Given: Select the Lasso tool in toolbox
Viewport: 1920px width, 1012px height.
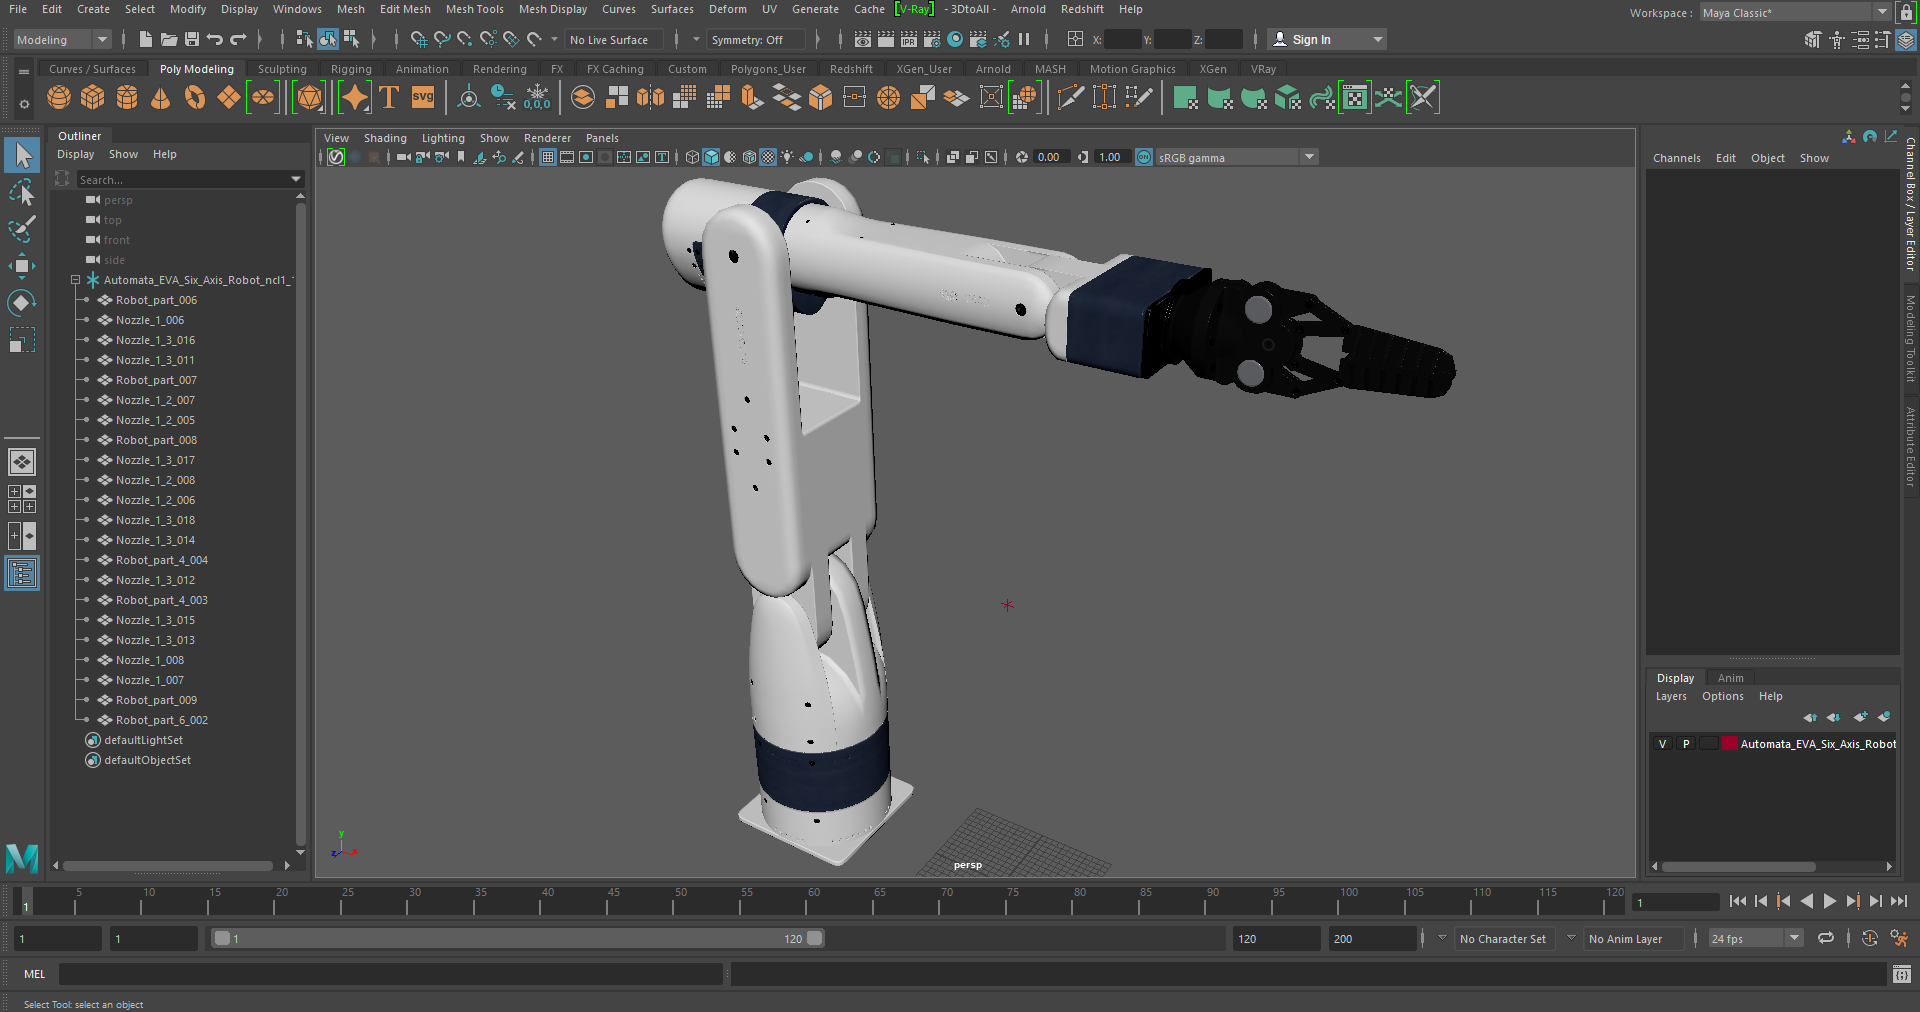Looking at the screenshot, I should pyautogui.click(x=22, y=192).
